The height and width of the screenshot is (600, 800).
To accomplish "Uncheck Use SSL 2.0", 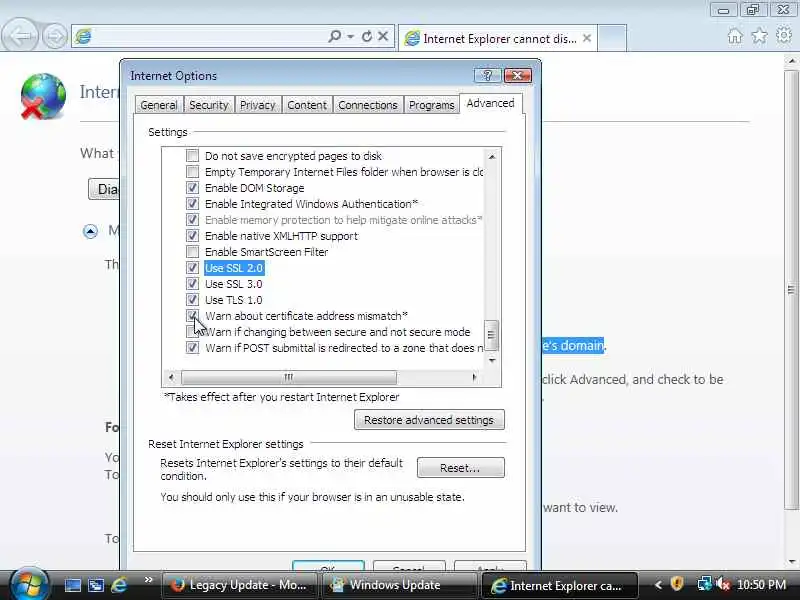I will pyautogui.click(x=192, y=267).
